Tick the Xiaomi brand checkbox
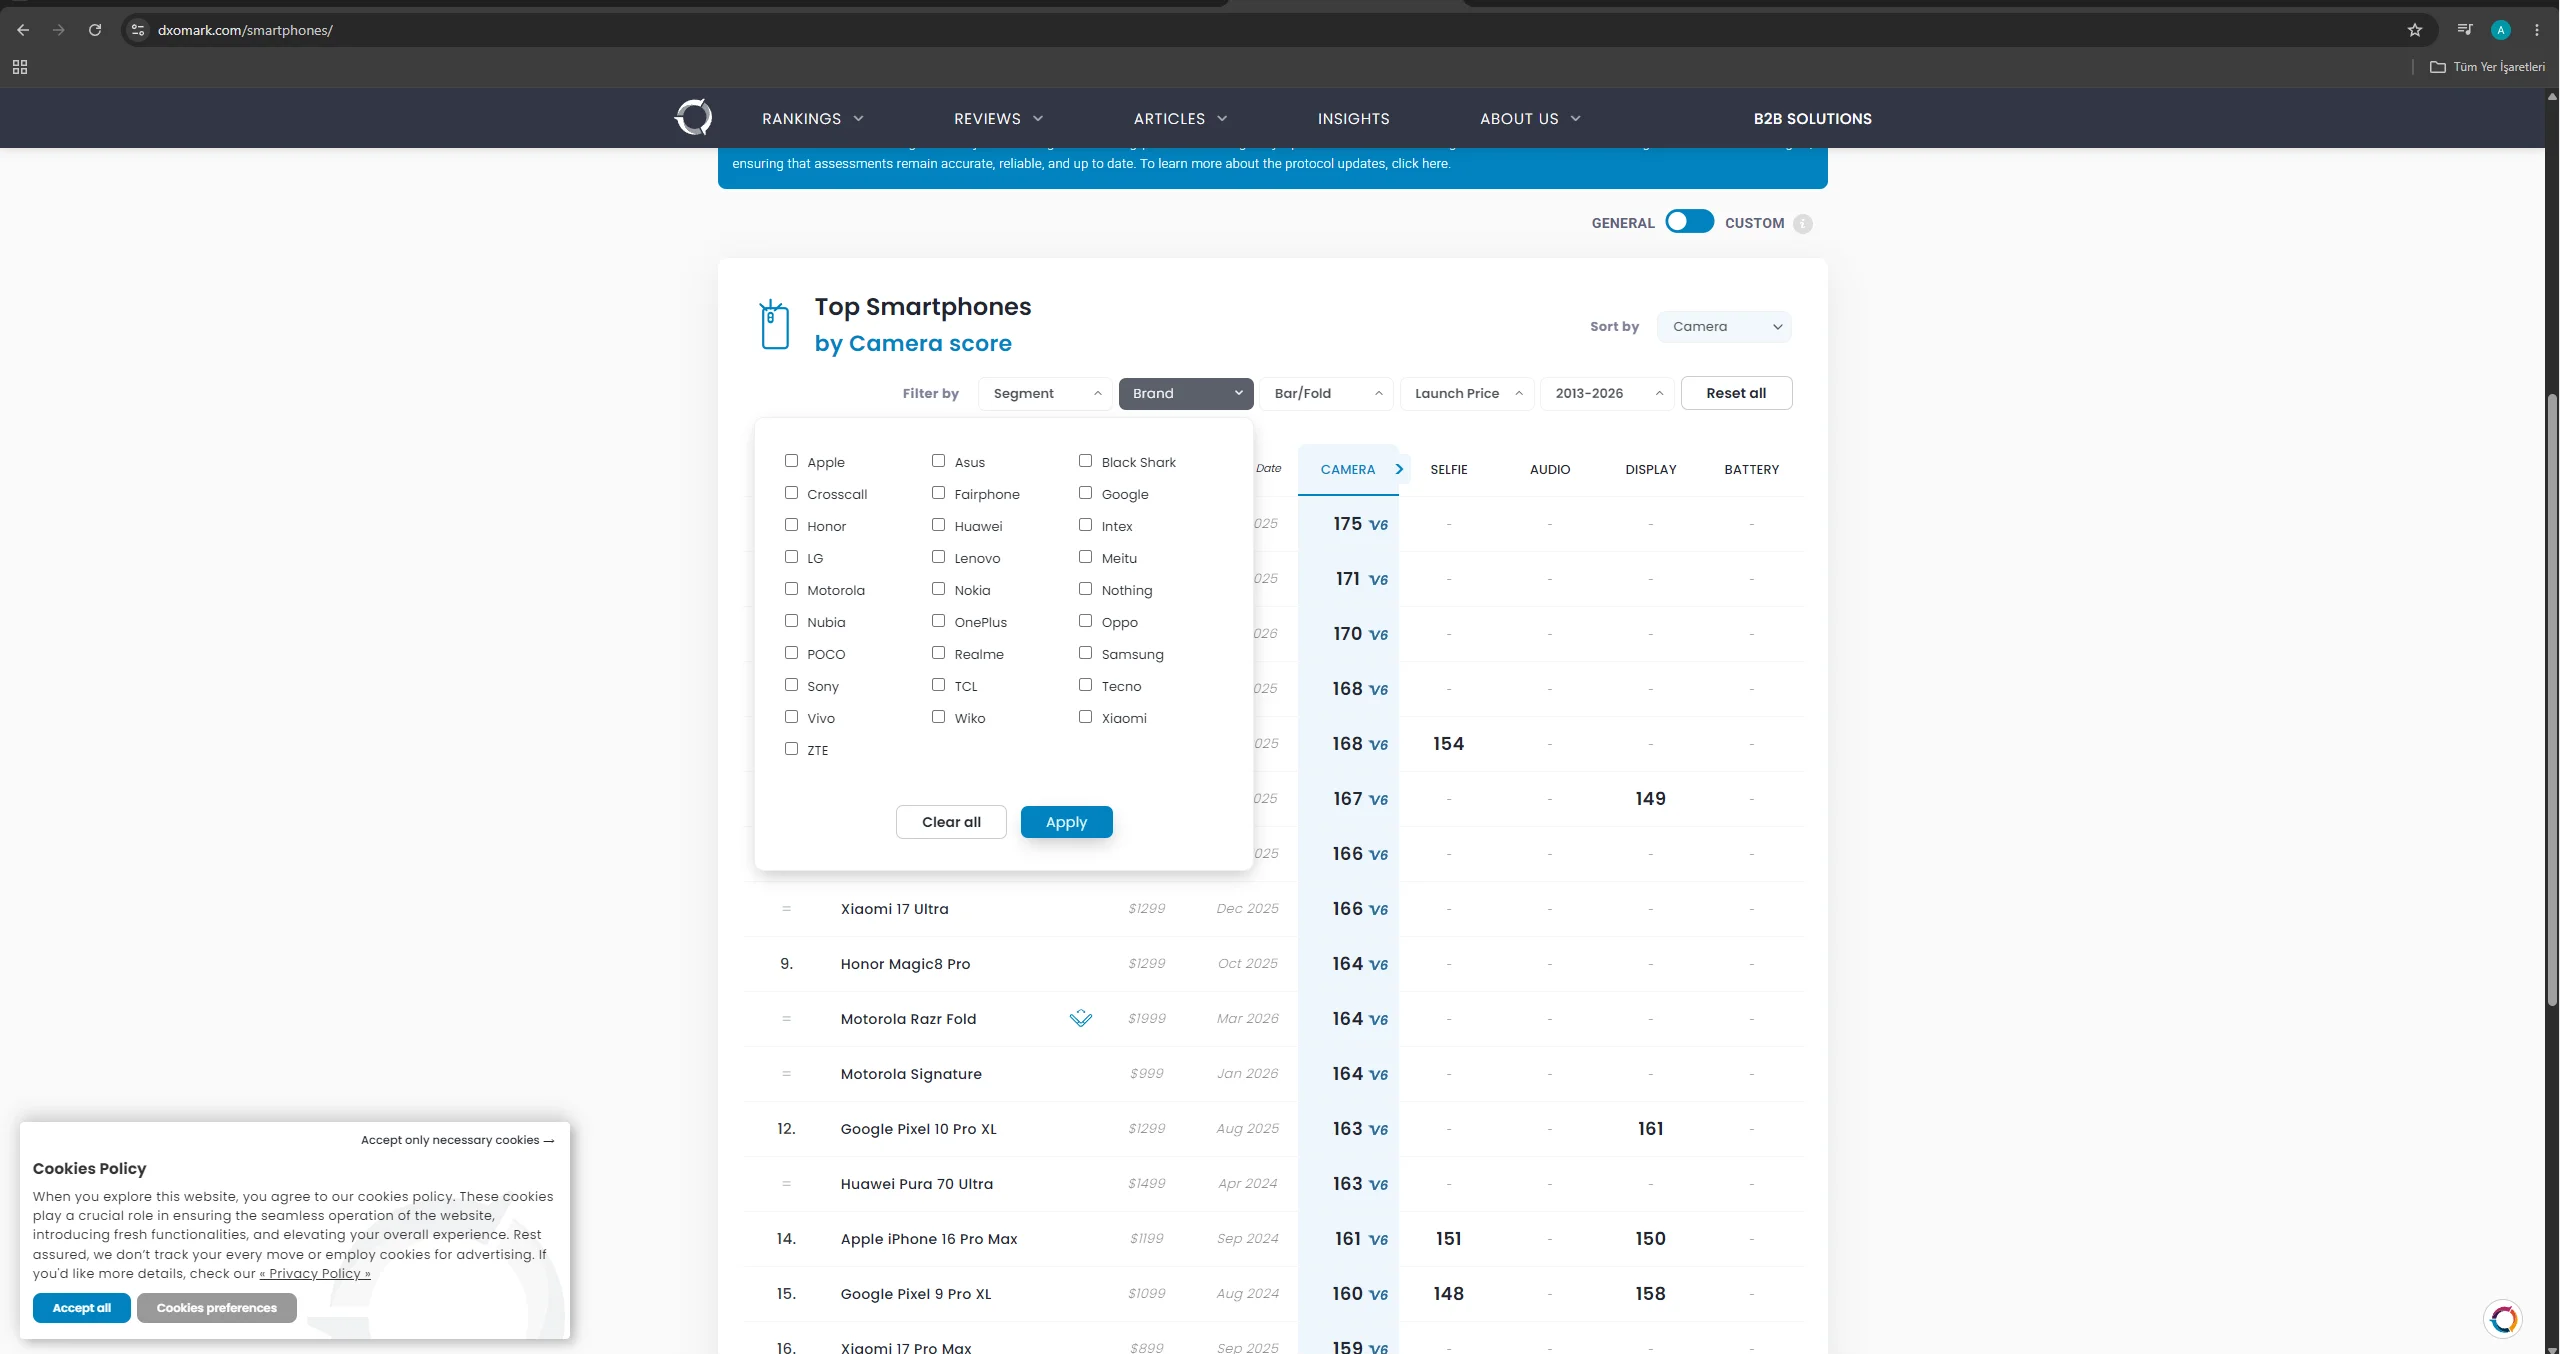 coord(1085,717)
